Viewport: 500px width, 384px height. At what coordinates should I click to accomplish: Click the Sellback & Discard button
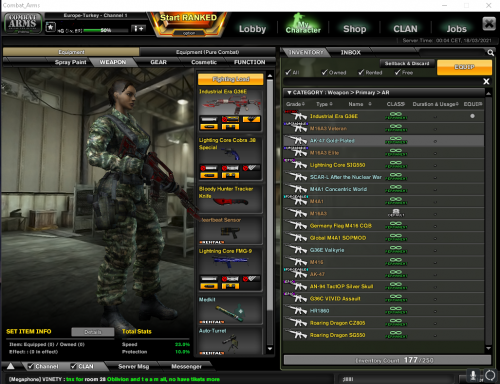coord(407,63)
